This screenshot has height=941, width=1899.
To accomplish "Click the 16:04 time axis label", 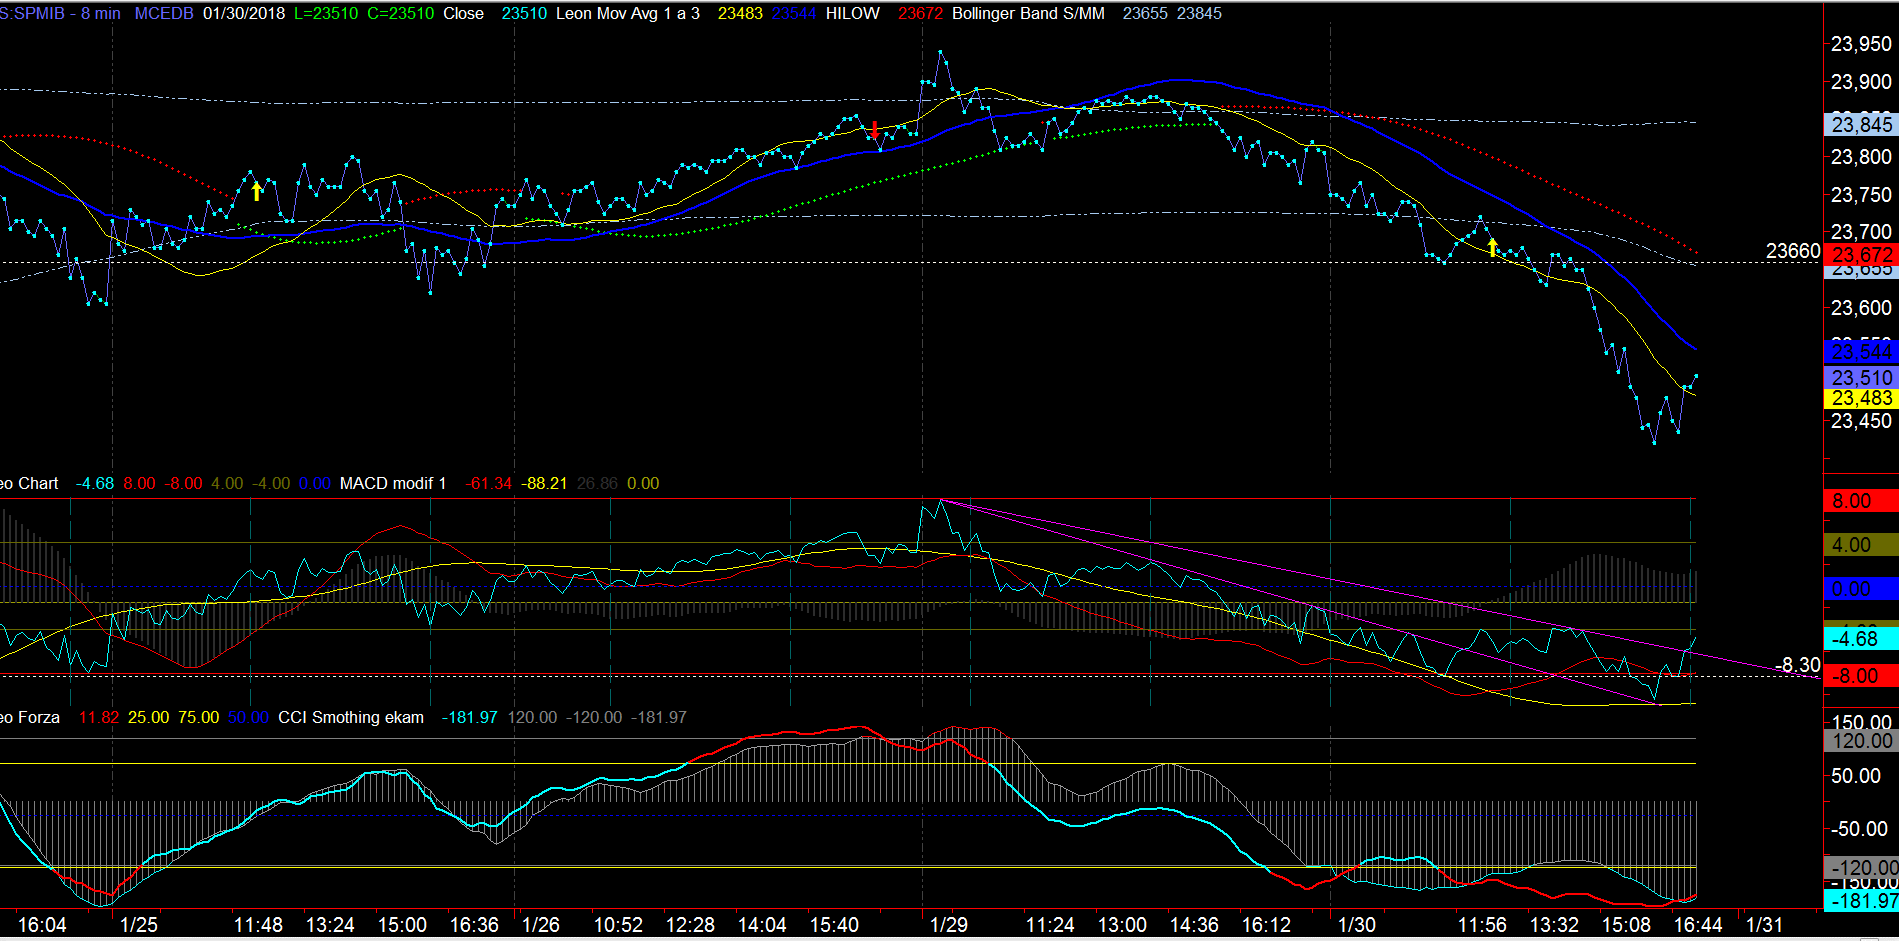I will [42, 925].
